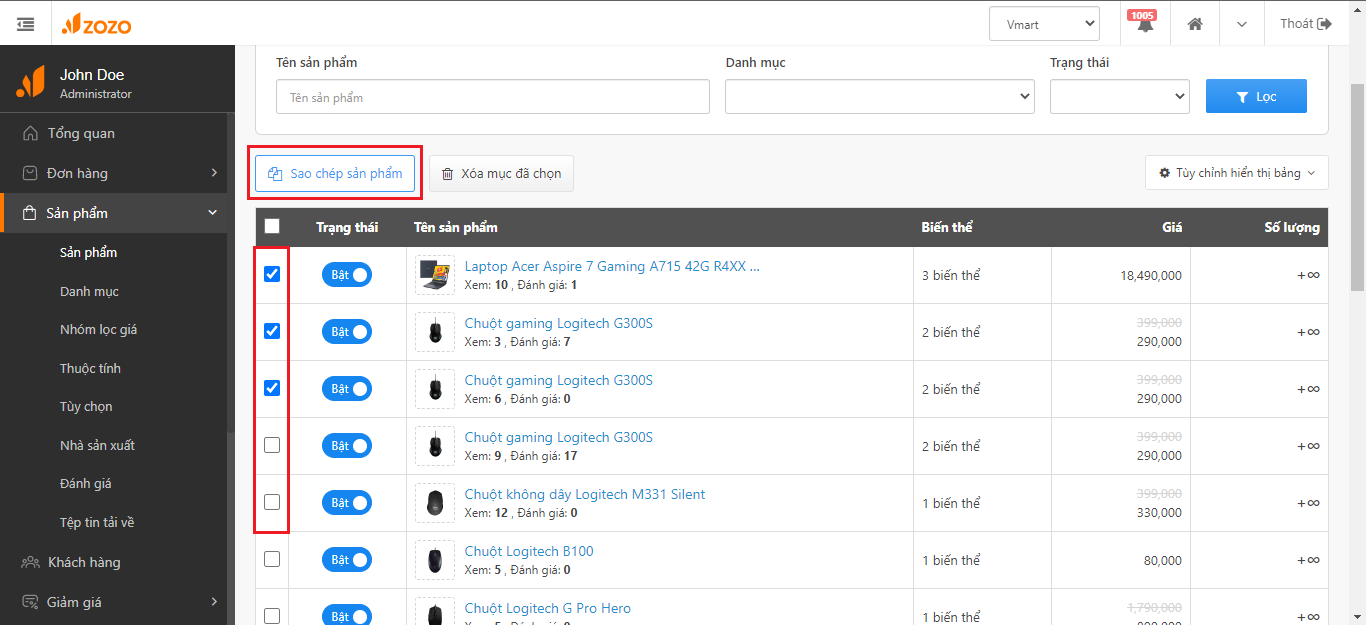Click the Đơn hàng icon in sidebar
This screenshot has height=625, width=1366.
tap(31, 173)
